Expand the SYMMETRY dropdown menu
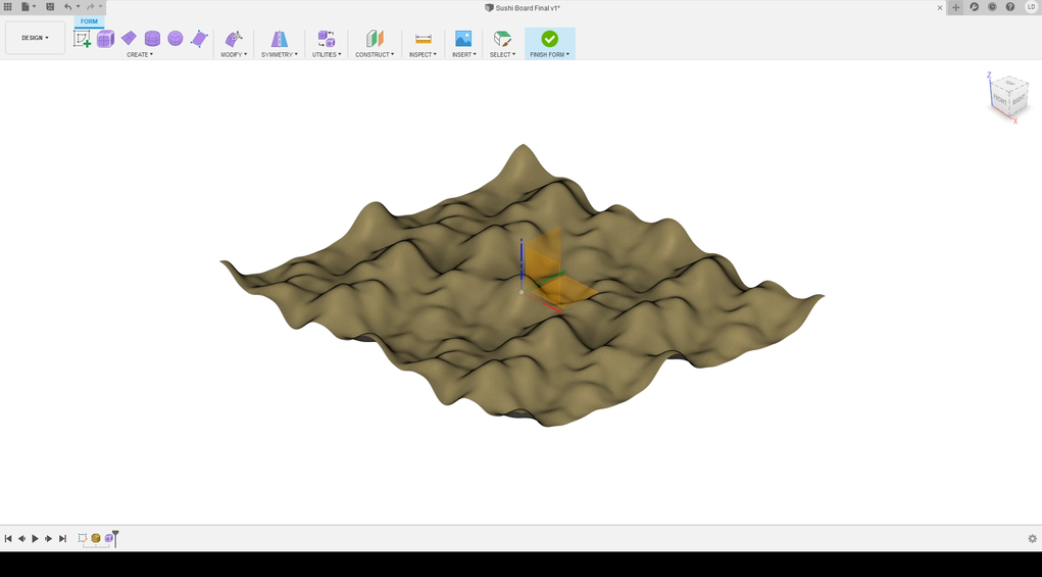The image size is (1042, 577). (280, 55)
